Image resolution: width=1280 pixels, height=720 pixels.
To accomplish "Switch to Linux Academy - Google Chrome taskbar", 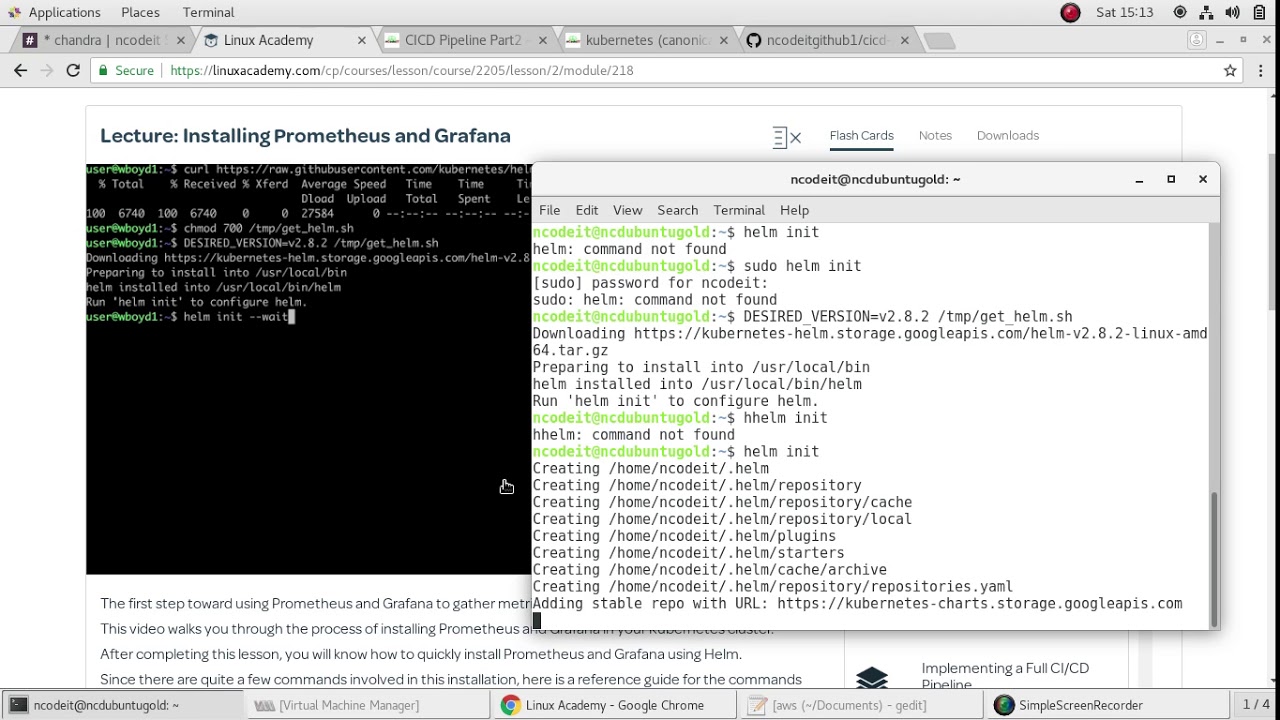I will [x=617, y=705].
